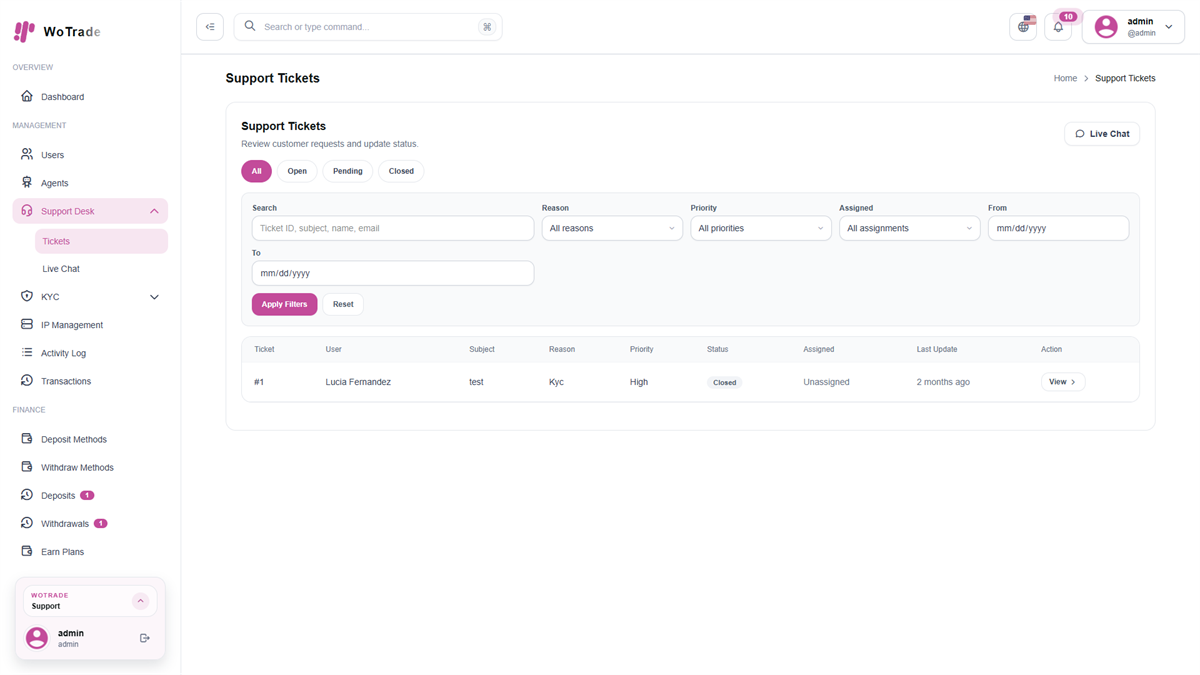Open the To date field
This screenshot has width=1200, height=675.
(393, 273)
